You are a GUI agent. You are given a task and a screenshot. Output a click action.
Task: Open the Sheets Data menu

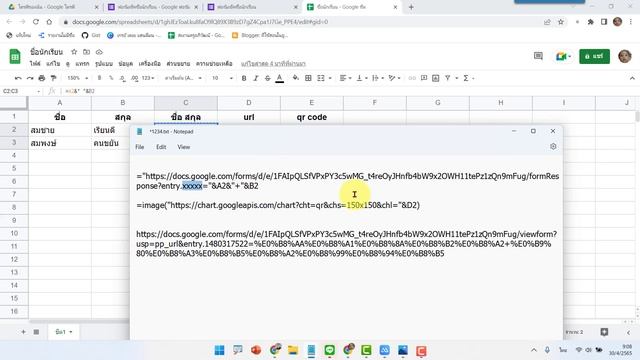tap(125, 64)
